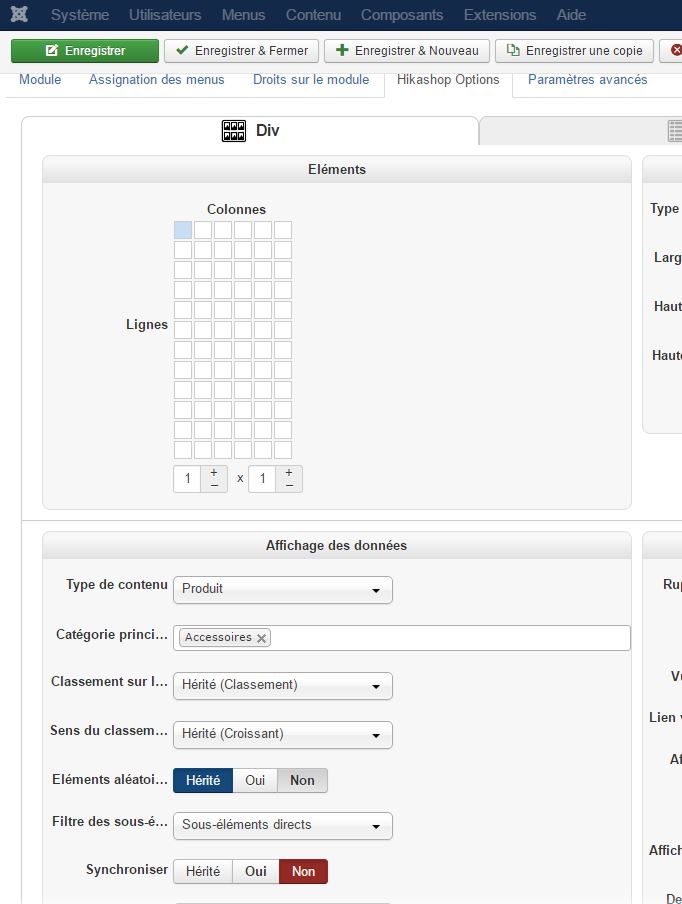The height and width of the screenshot is (904, 682).
Task: Expand the sort direction Croissant dropdown
Action: pyautogui.click(x=282, y=735)
